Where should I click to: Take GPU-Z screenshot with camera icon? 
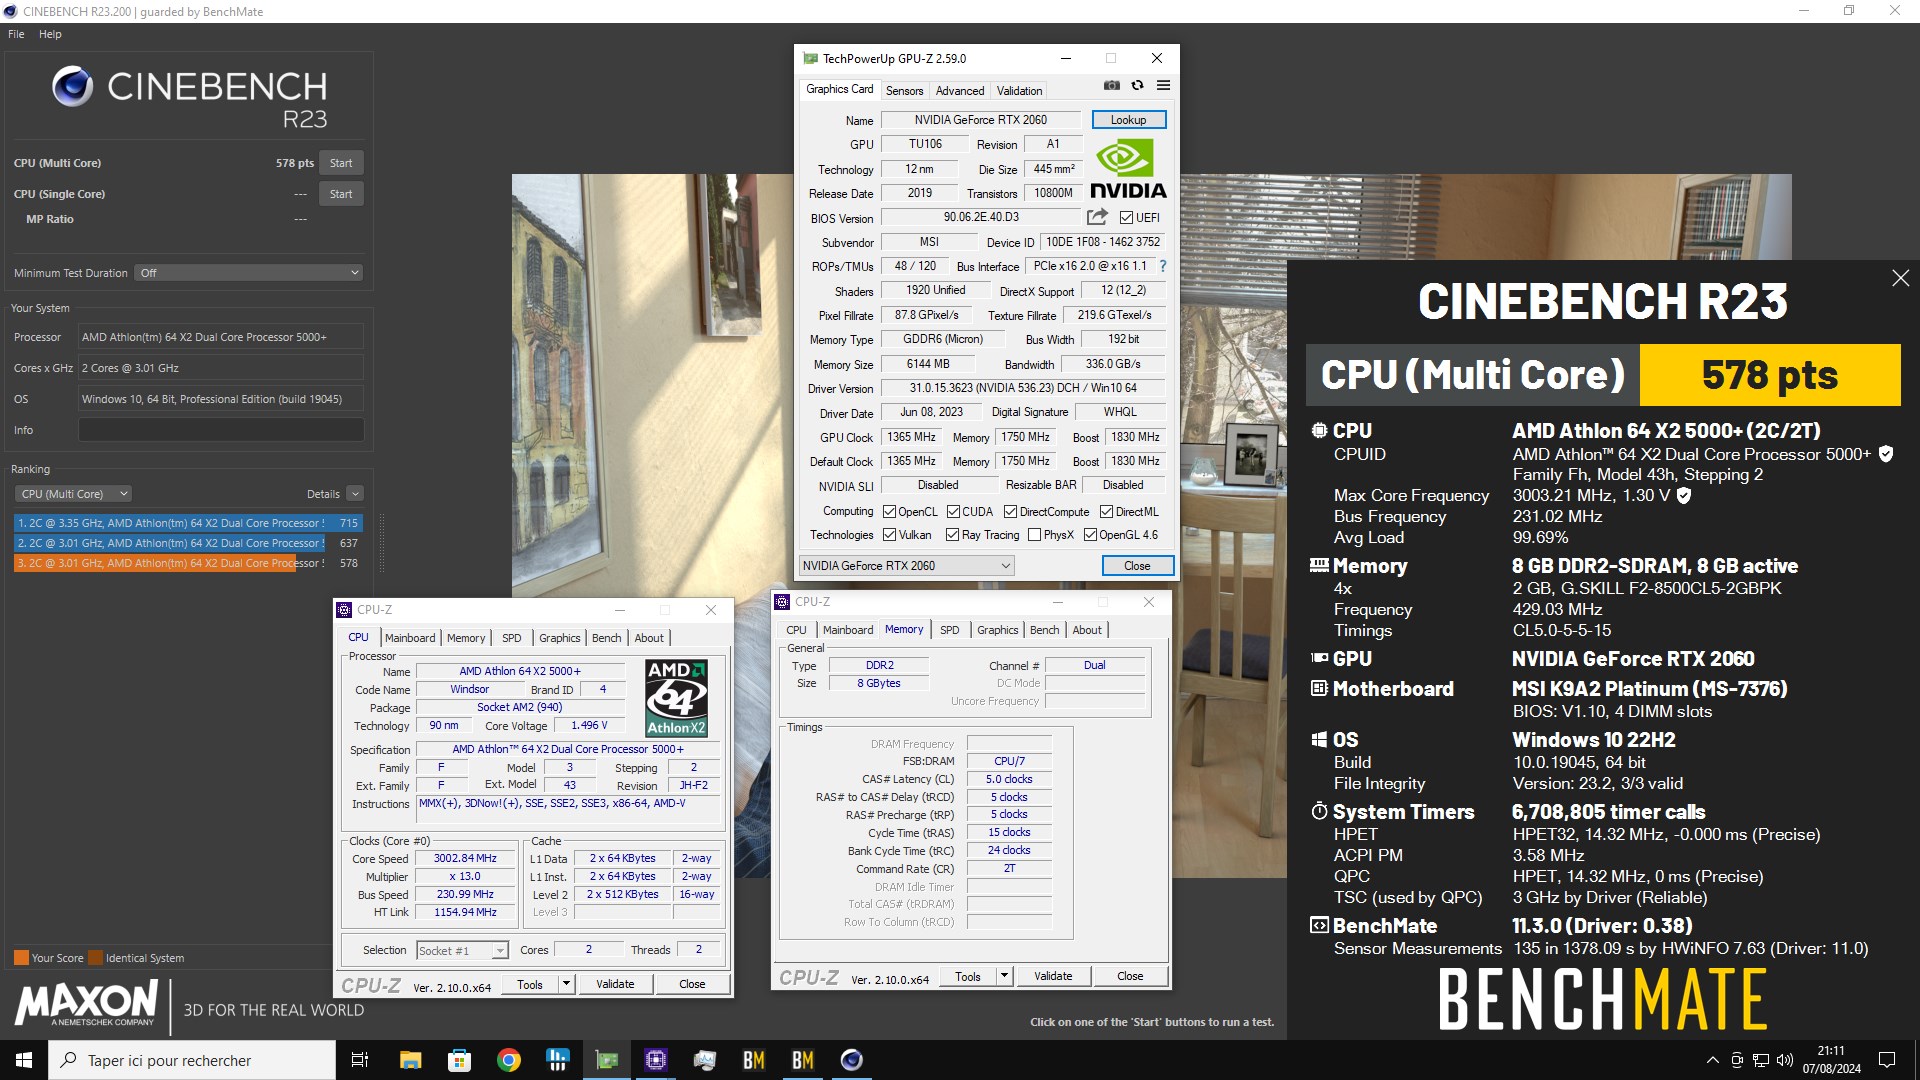[x=1111, y=86]
